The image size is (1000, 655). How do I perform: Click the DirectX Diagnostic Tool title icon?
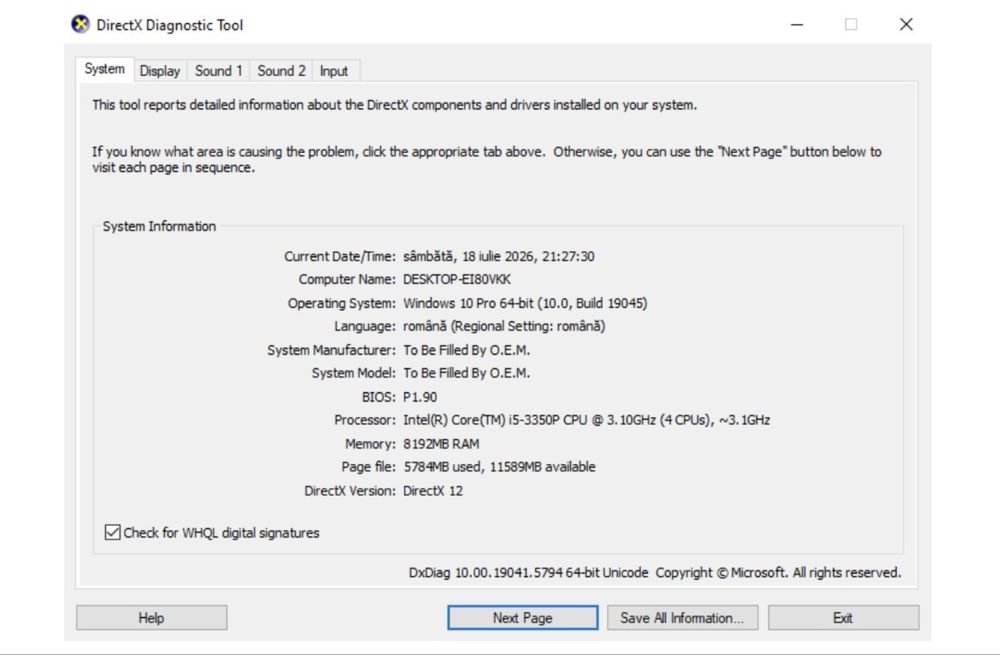pyautogui.click(x=80, y=25)
